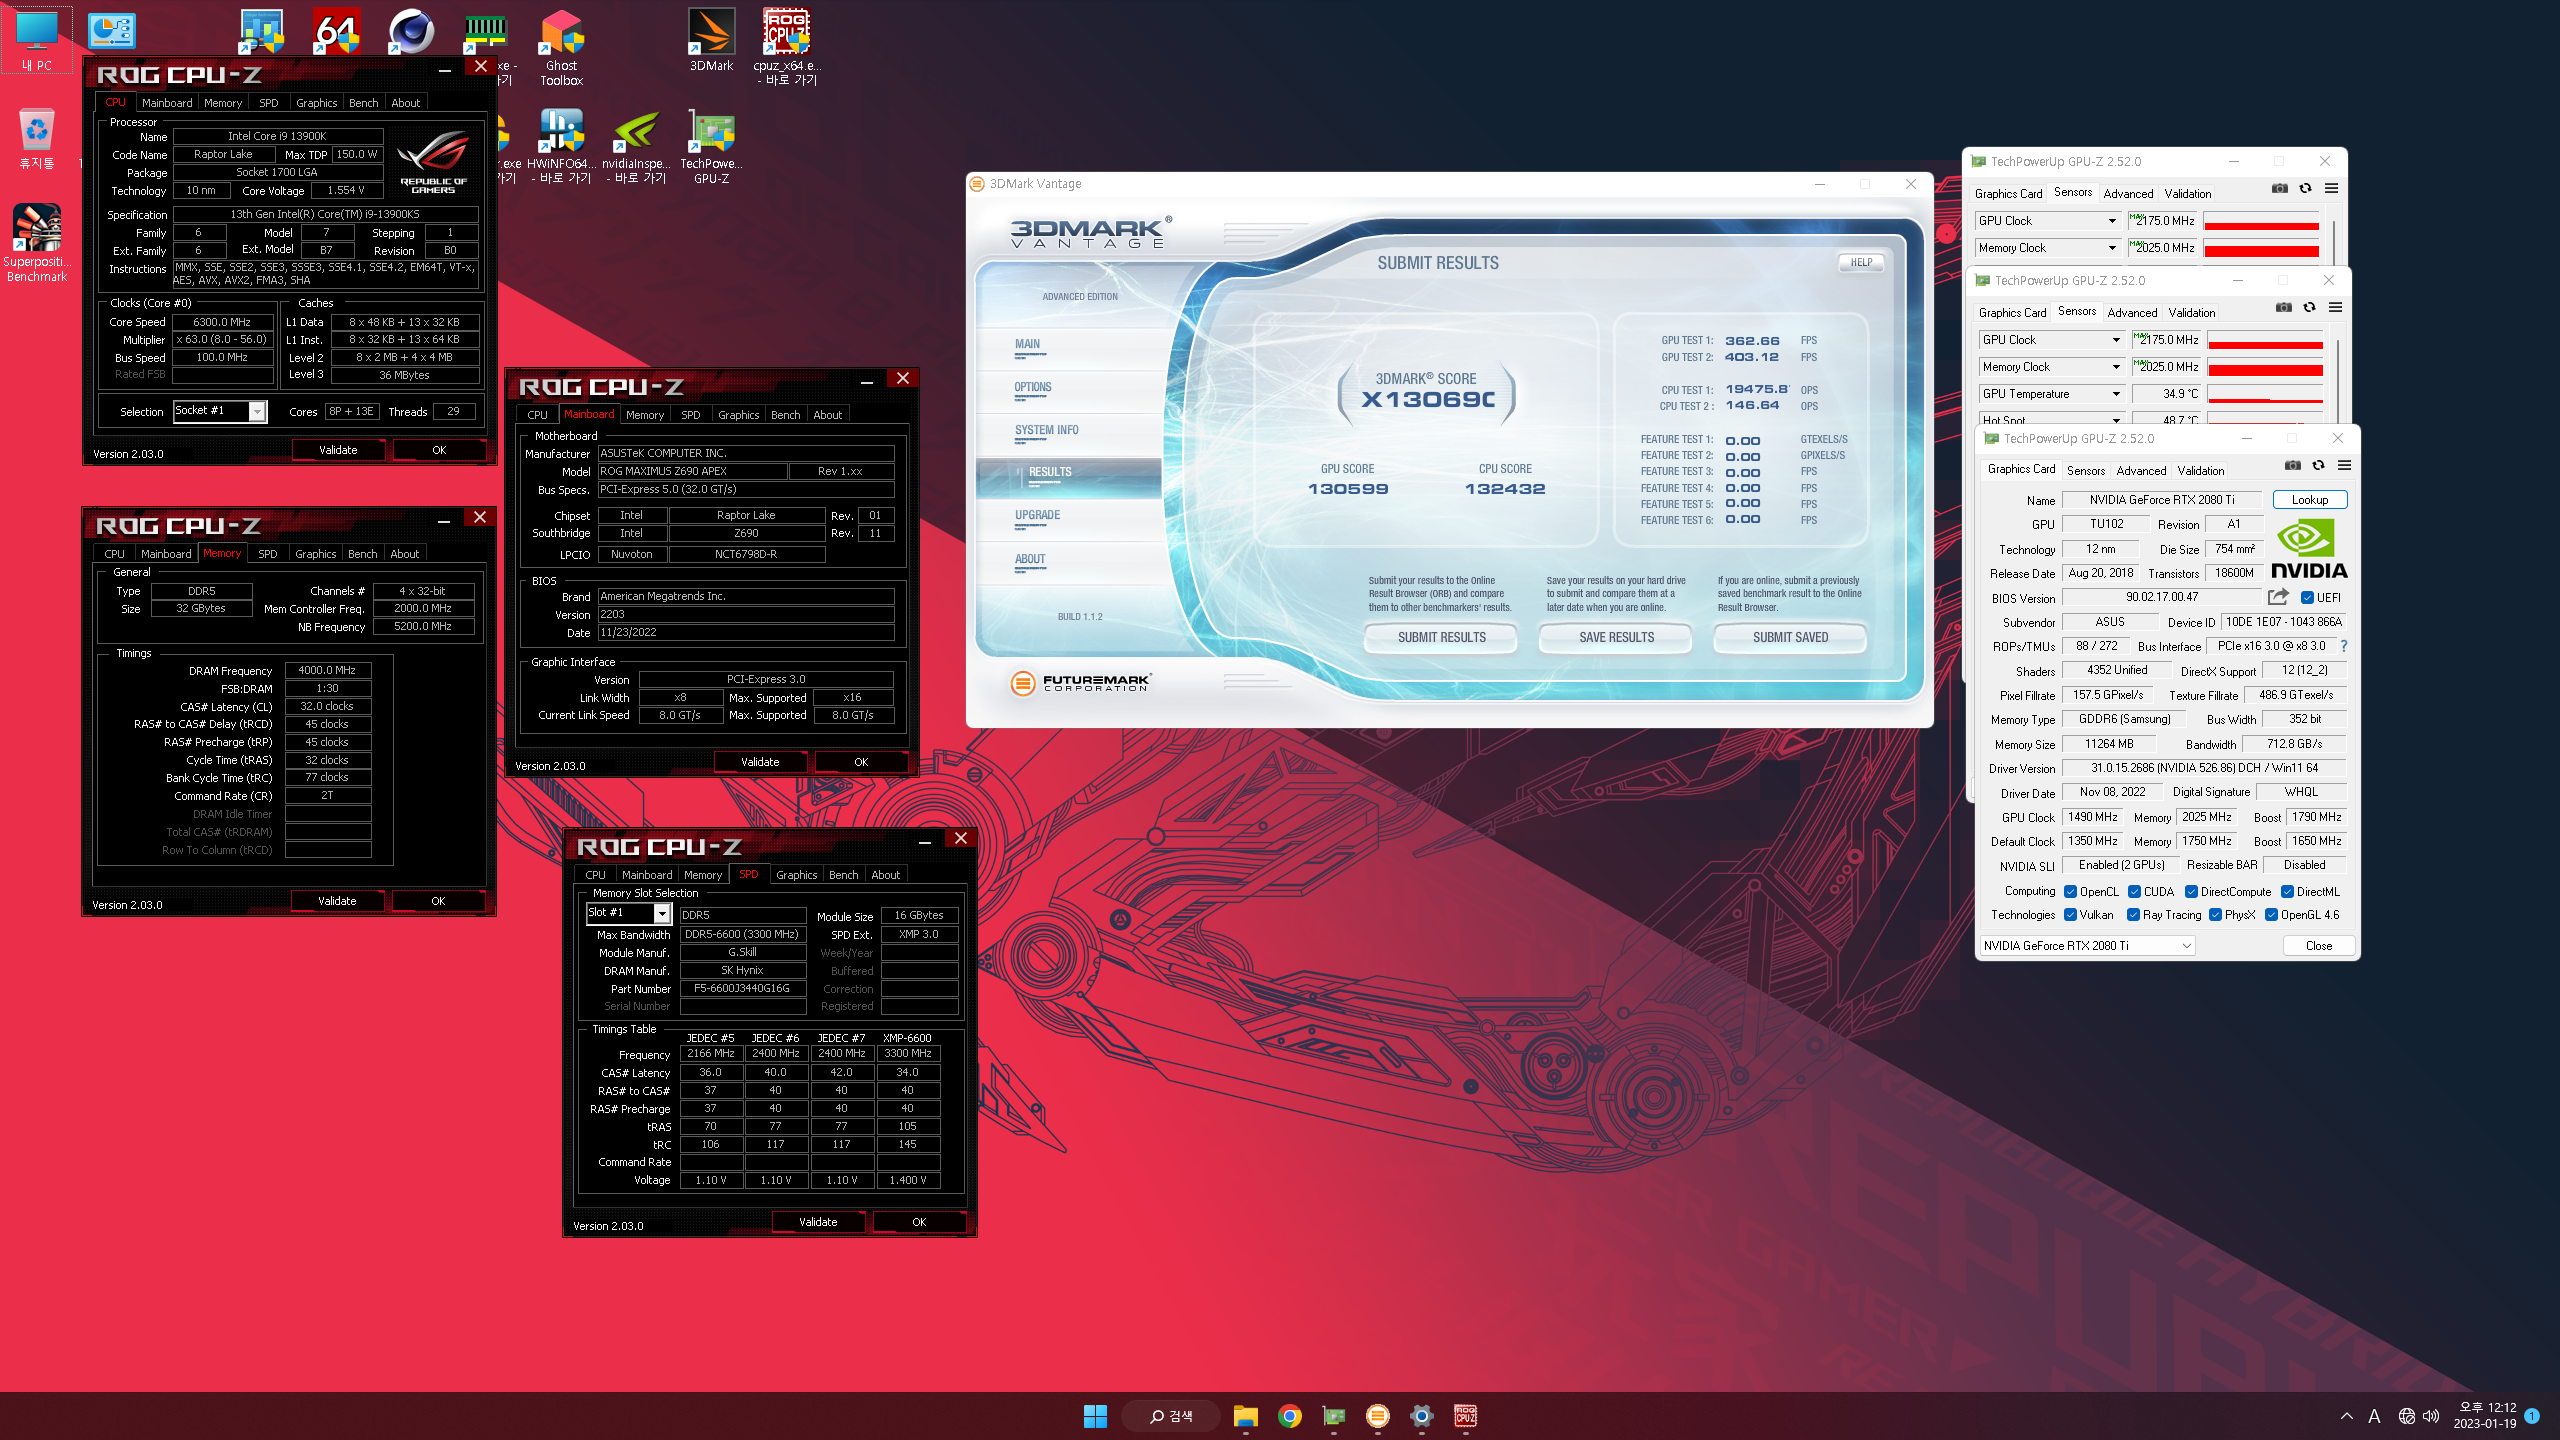Click the GPU Clock red sensor graph in middle GPU-Z window
This screenshot has width=2560, height=1440.
click(x=2265, y=341)
